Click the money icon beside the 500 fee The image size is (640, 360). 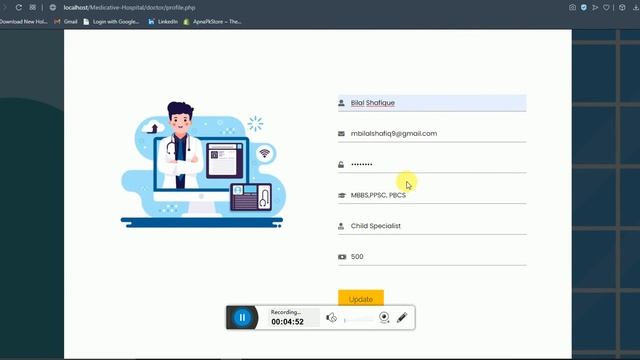[x=342, y=257]
